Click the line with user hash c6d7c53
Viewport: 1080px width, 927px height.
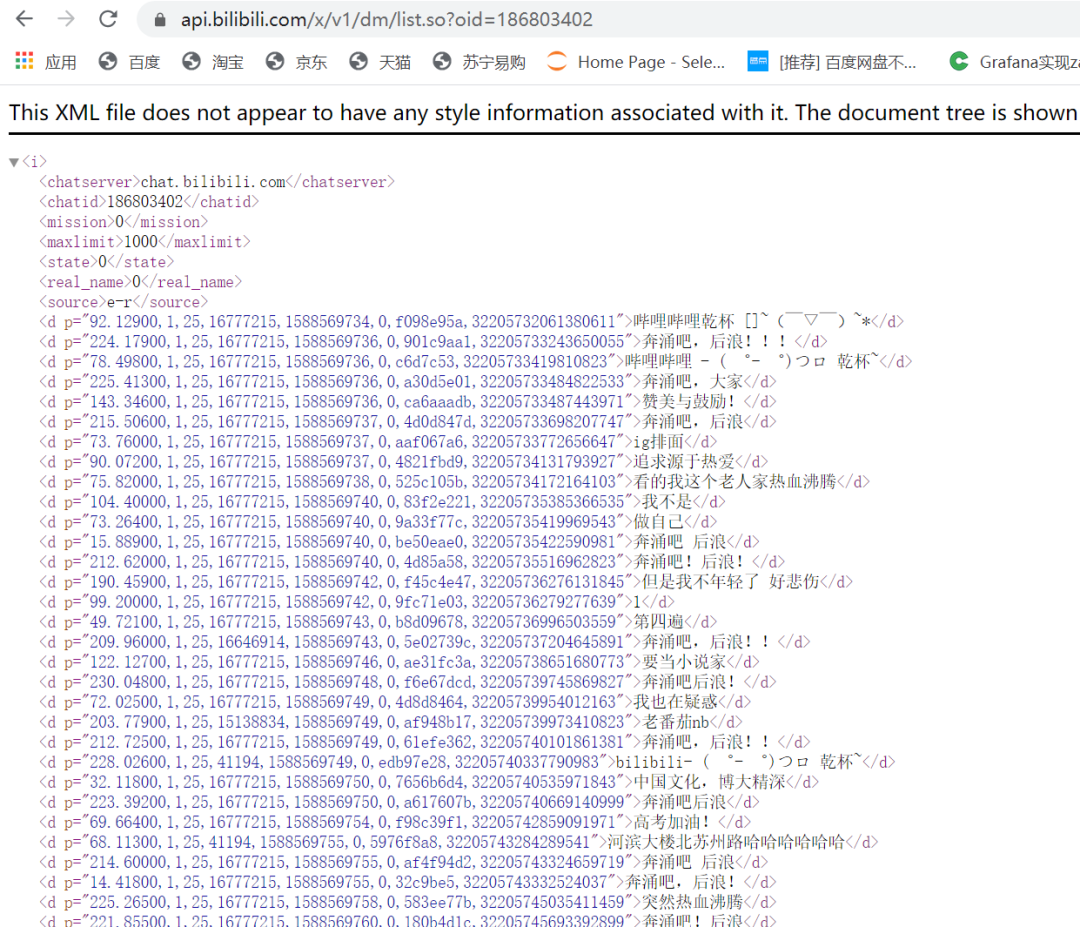tap(476, 362)
